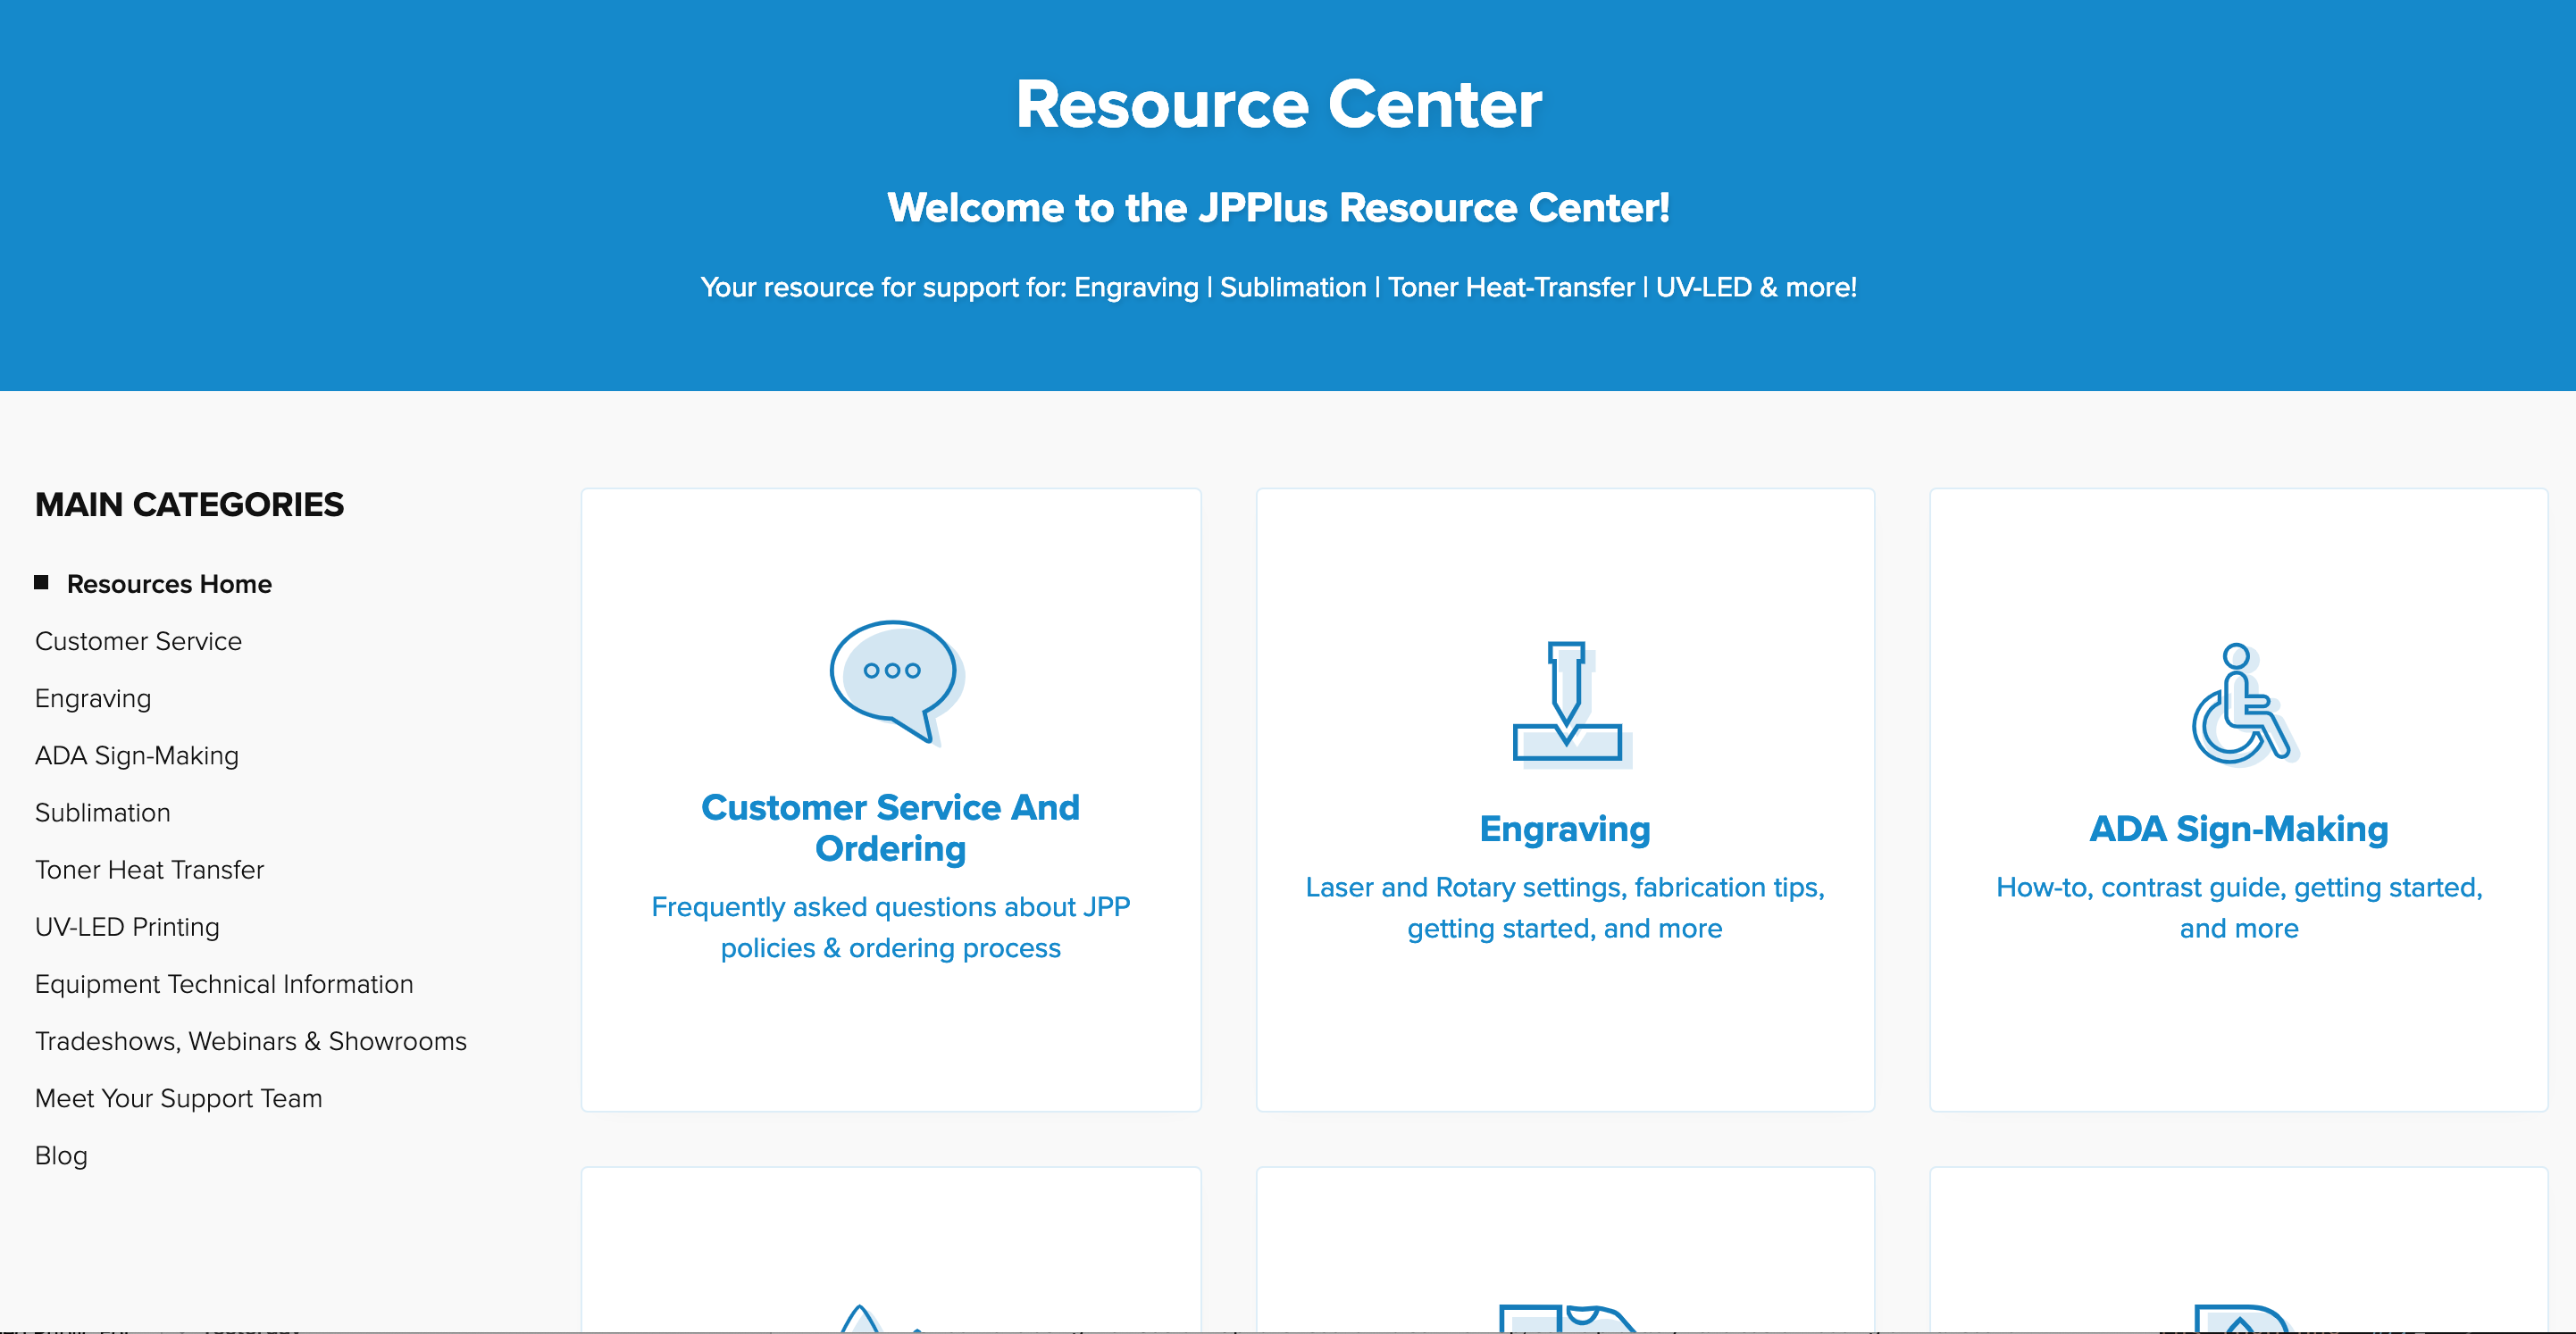This screenshot has height=1334, width=2576.
Task: Click the 'Your resource for support for' tagline
Action: pyautogui.click(x=1278, y=287)
